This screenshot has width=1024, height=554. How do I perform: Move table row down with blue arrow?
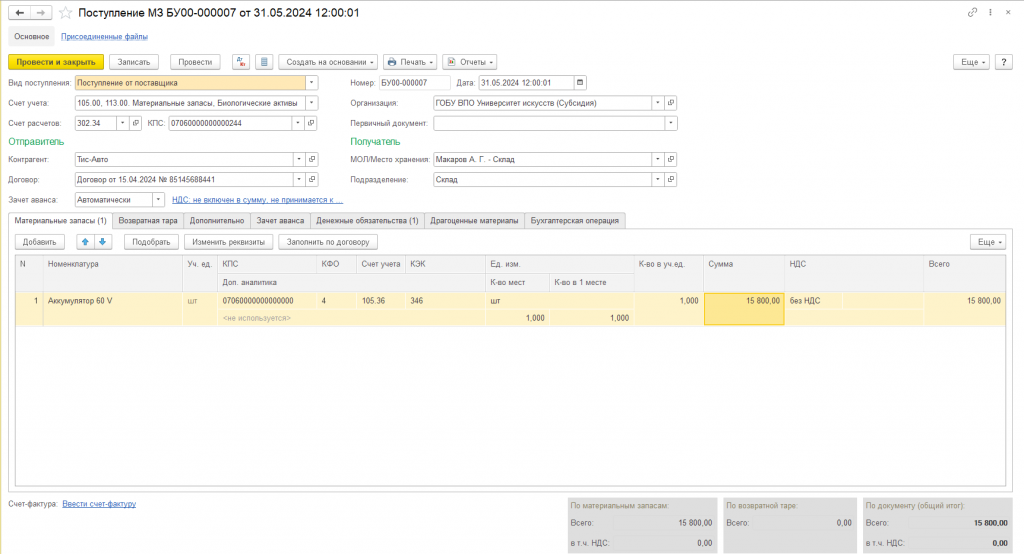pyautogui.click(x=103, y=242)
